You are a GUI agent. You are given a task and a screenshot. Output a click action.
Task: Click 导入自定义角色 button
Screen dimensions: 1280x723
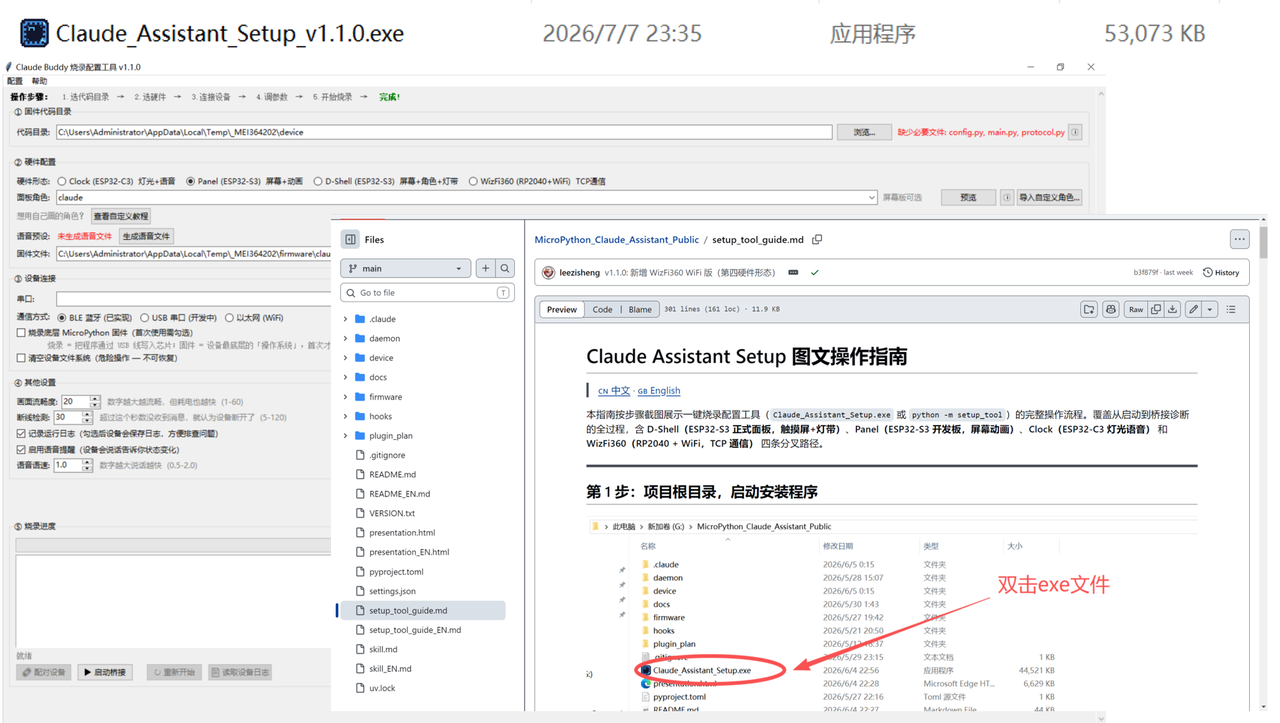click(x=1049, y=198)
